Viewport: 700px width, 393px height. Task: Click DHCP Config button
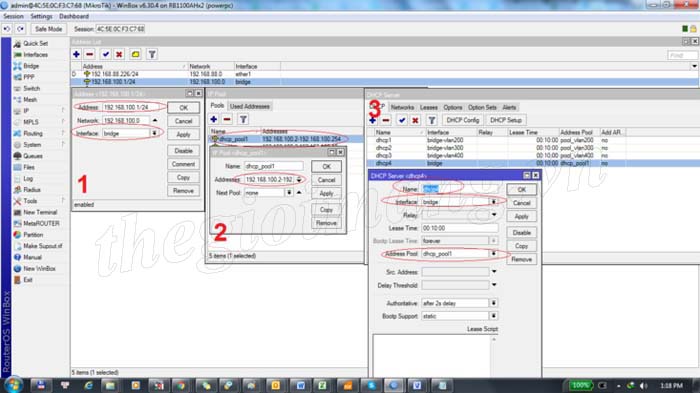tap(462, 120)
